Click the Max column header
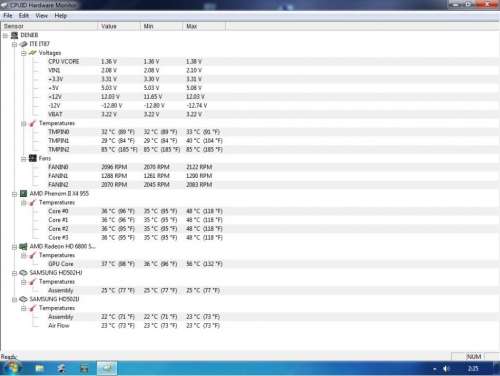Screen dimensions: 500x376 204,26
